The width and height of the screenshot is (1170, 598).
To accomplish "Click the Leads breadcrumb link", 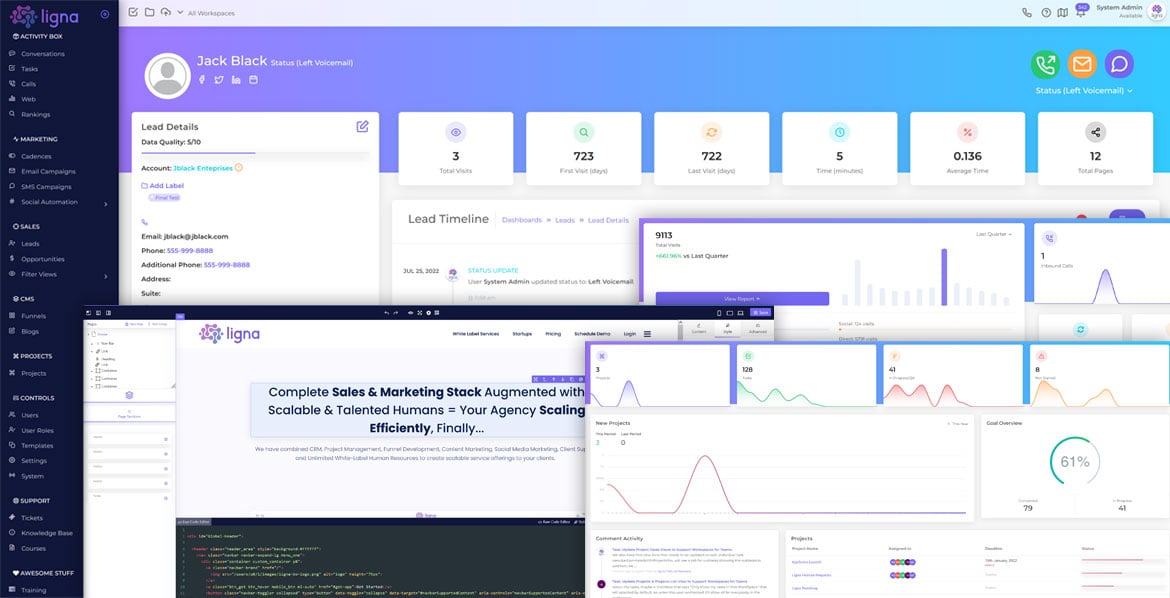I will tap(565, 220).
